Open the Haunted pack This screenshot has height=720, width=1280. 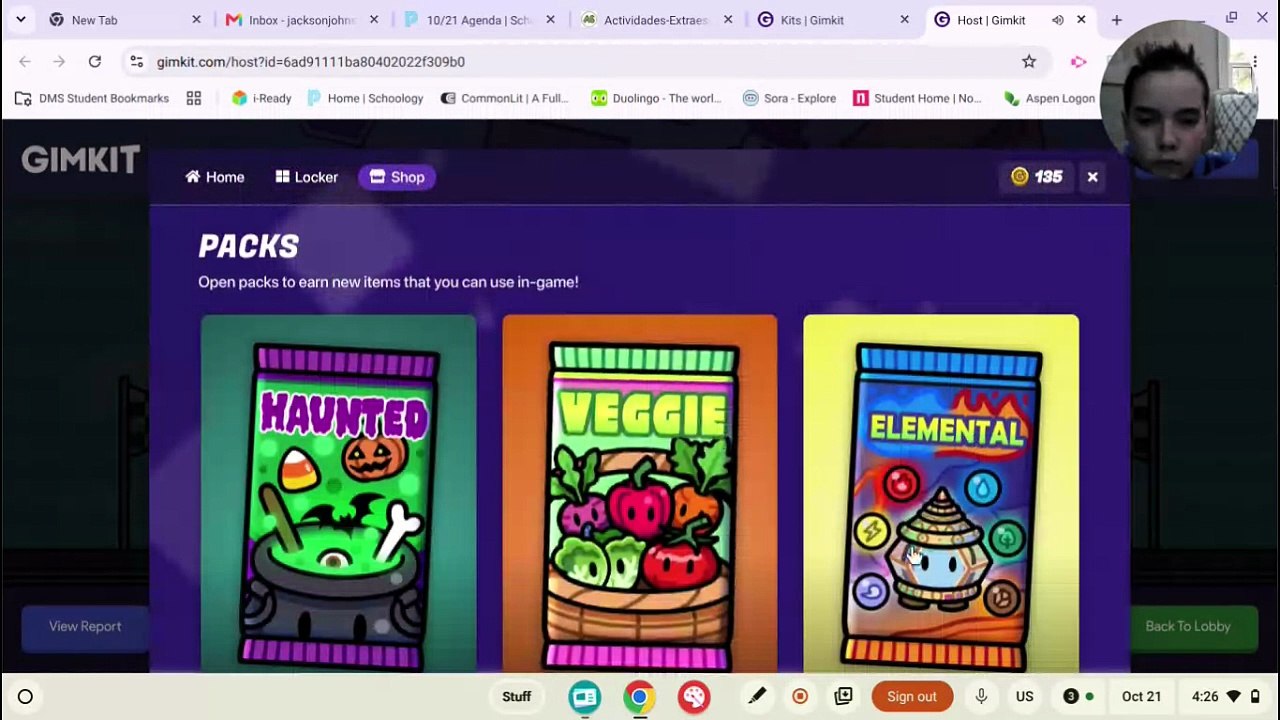click(338, 493)
